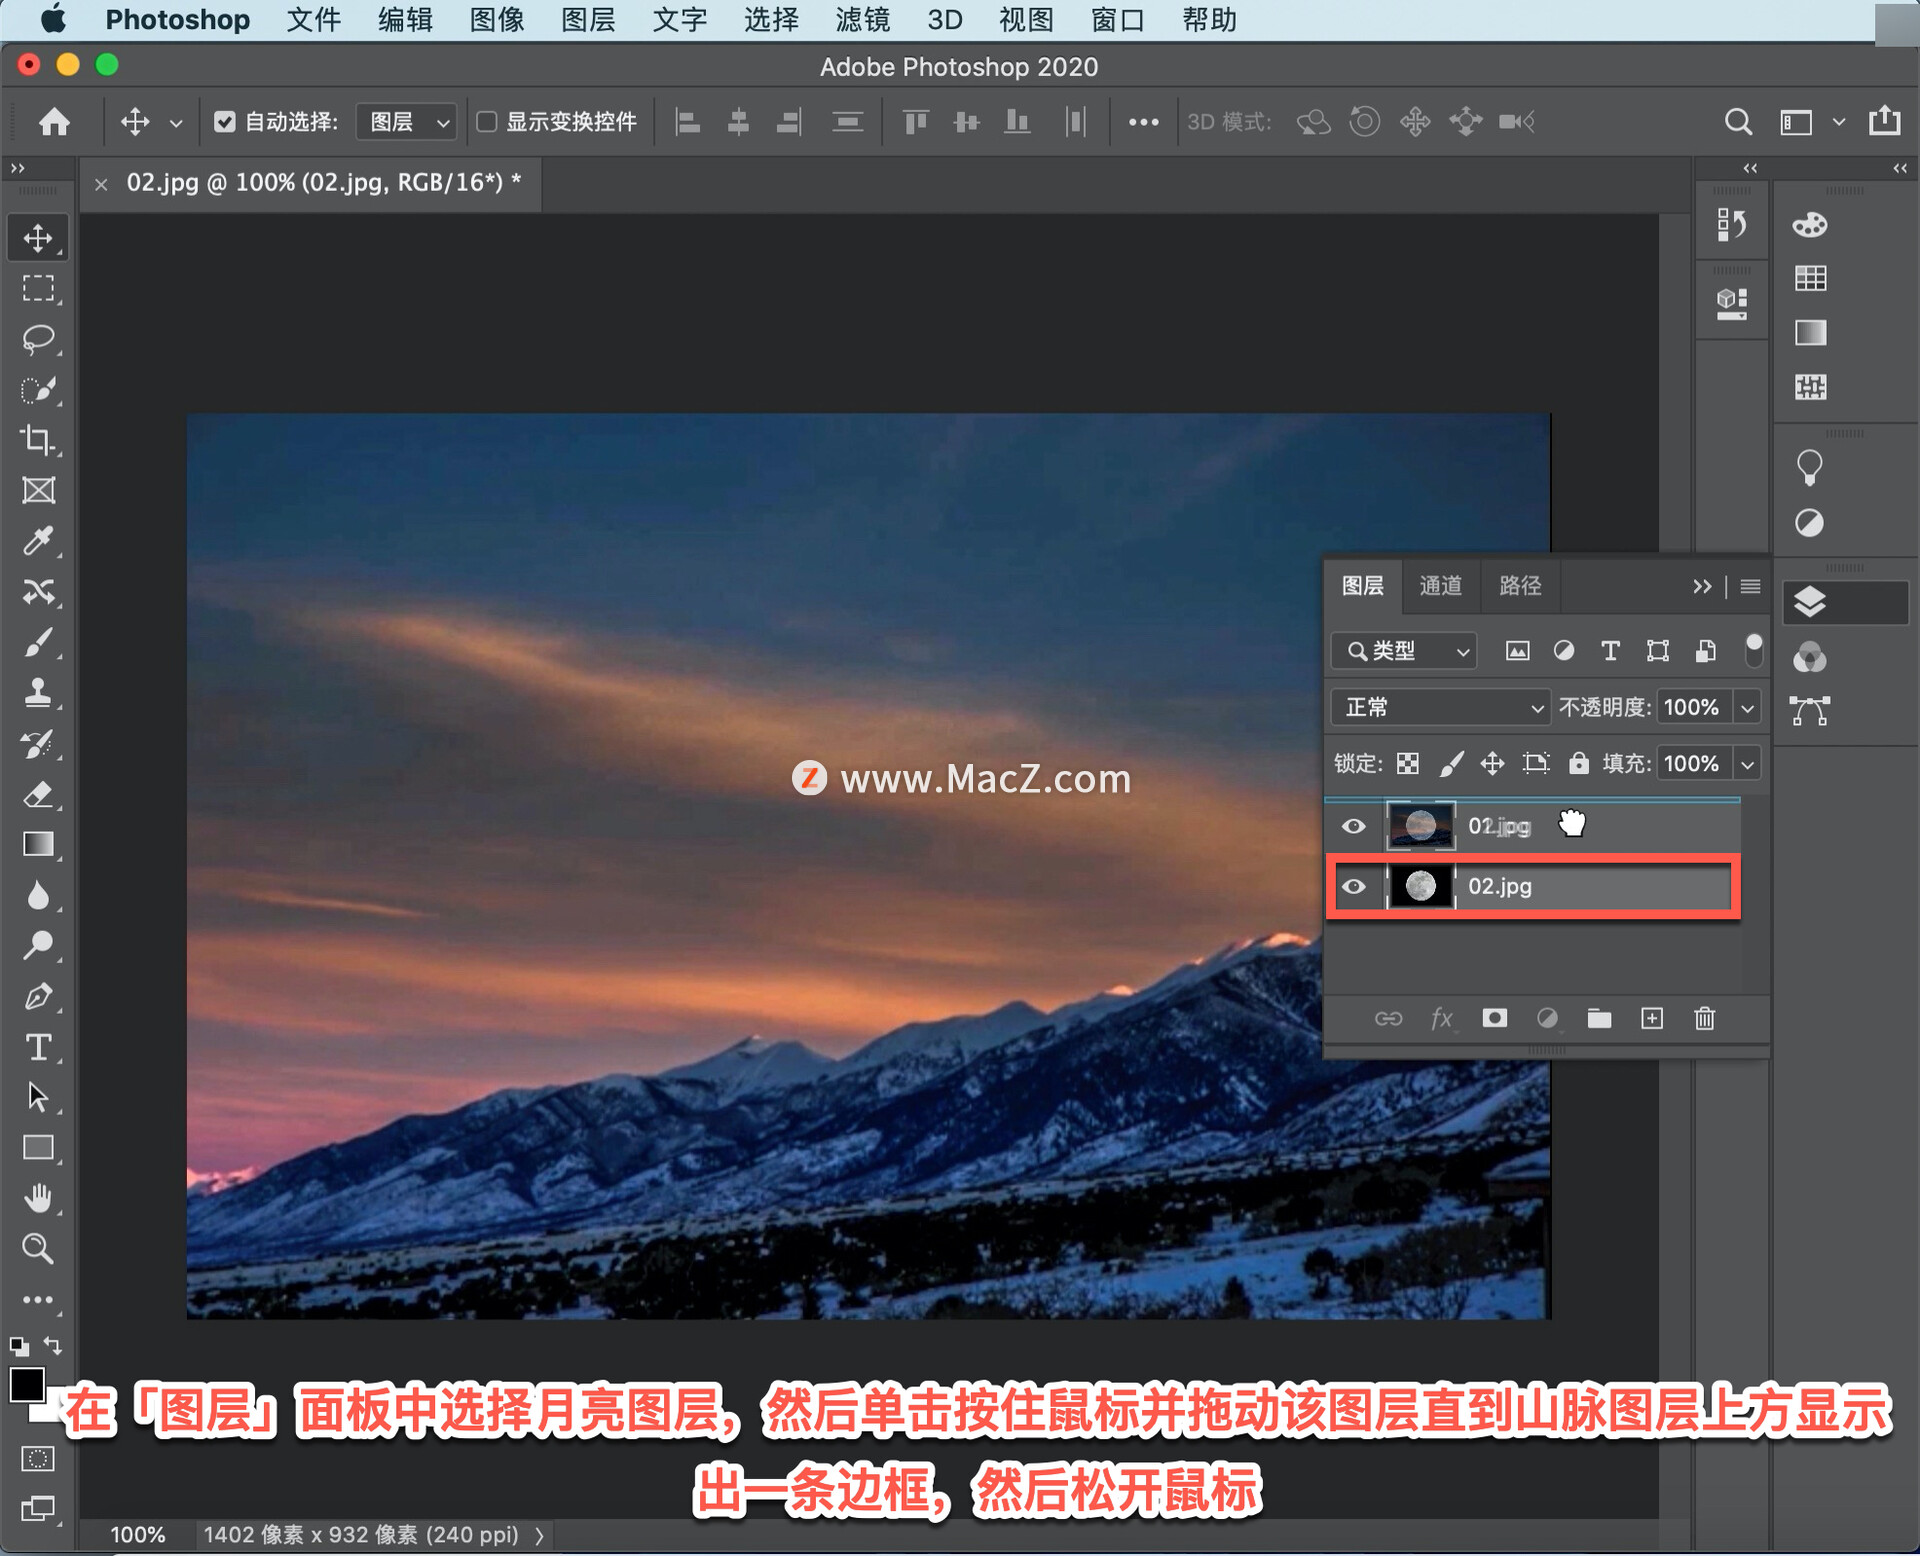Image resolution: width=1920 pixels, height=1556 pixels.
Task: Click the Home icon in options bar
Action: (x=54, y=122)
